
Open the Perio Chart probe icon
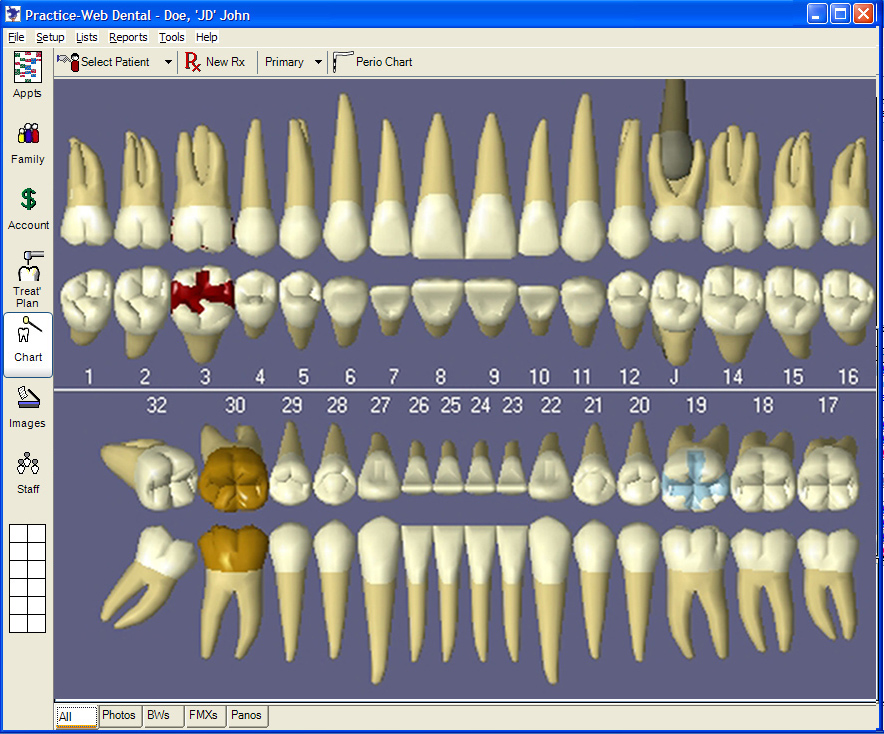pos(342,62)
